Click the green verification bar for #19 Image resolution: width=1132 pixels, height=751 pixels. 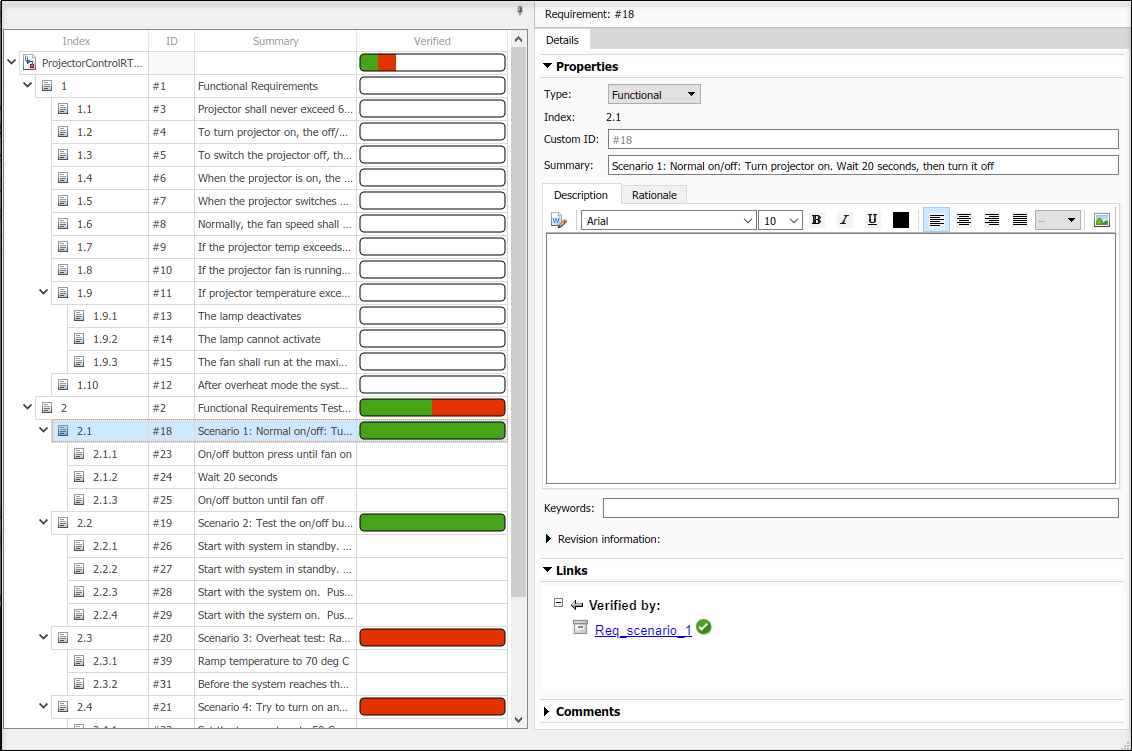pyautogui.click(x=432, y=523)
